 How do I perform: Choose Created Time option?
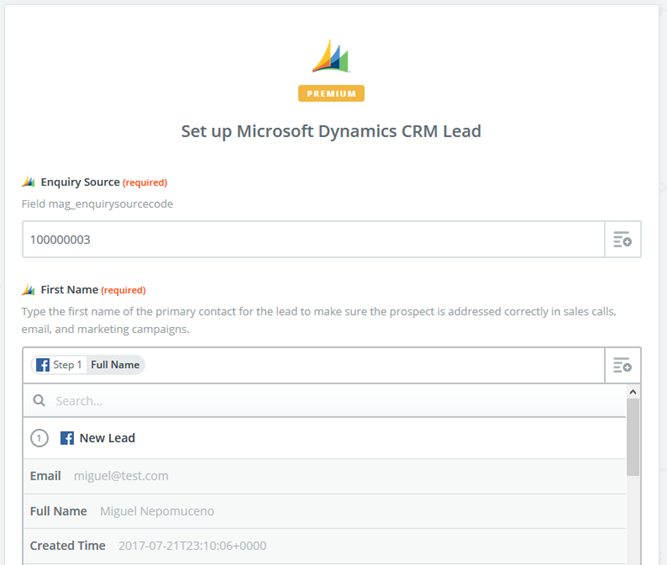[x=324, y=546]
